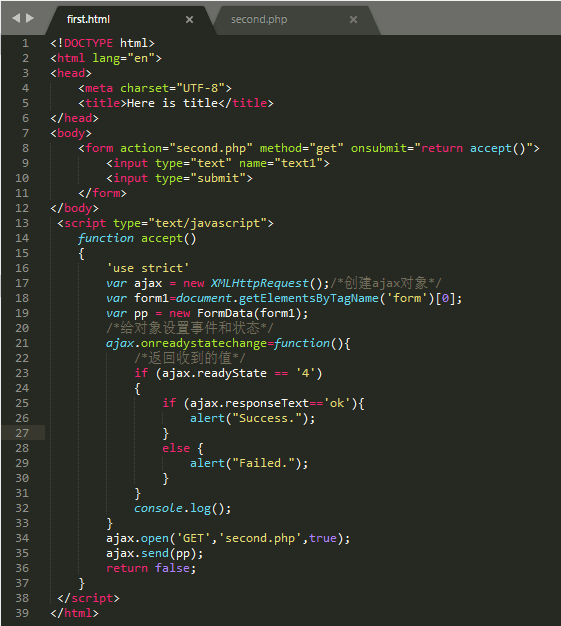Image resolution: width=561 pixels, height=626 pixels.
Task: Click ajax.open call on line 34
Action: point(228,538)
